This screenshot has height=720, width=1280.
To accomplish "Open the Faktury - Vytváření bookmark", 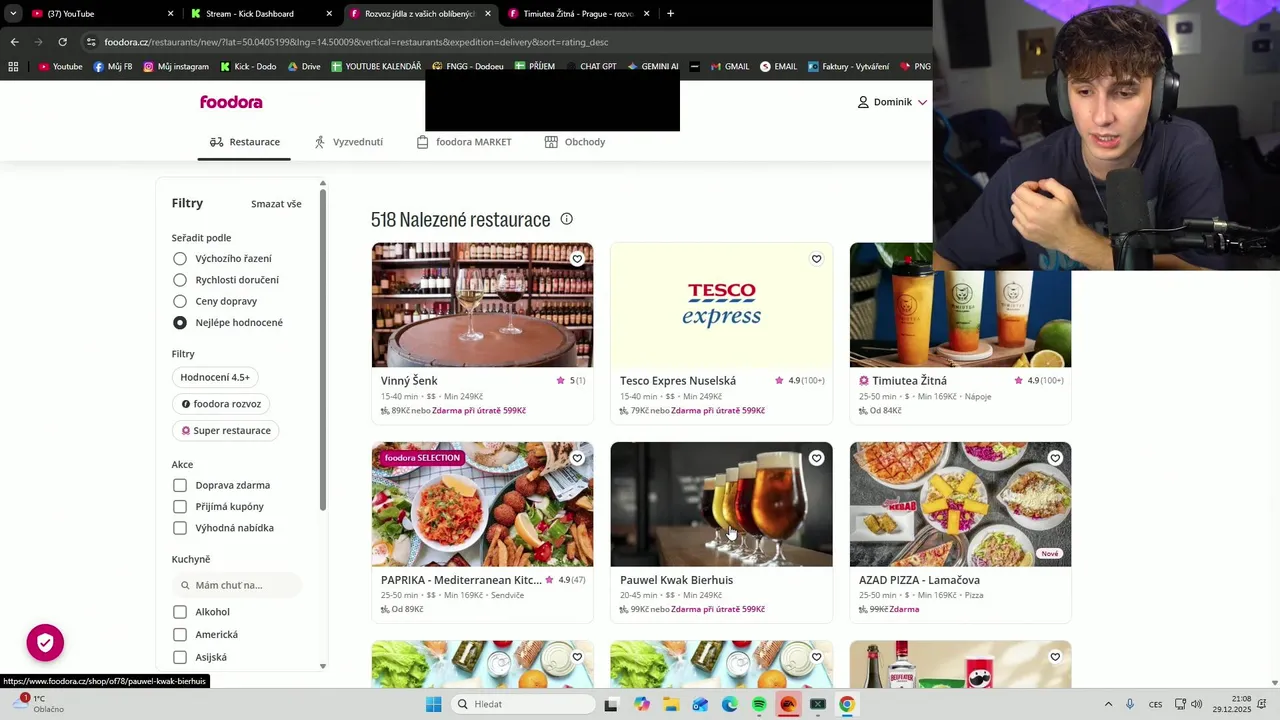I will click(x=848, y=67).
